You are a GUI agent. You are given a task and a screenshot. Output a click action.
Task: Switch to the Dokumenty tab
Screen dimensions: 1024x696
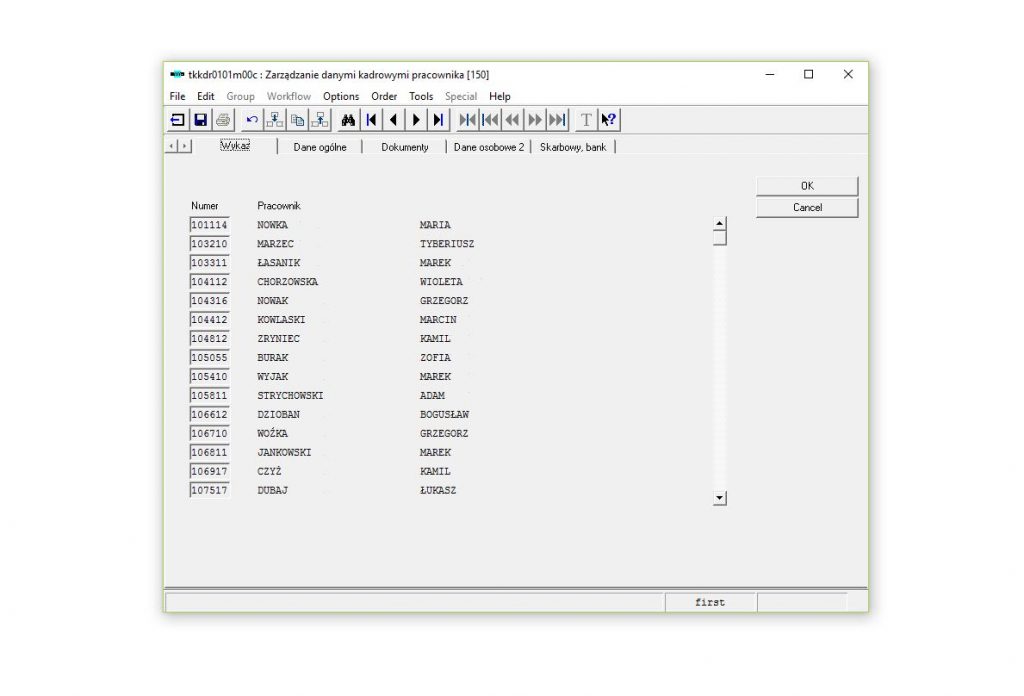click(x=405, y=147)
